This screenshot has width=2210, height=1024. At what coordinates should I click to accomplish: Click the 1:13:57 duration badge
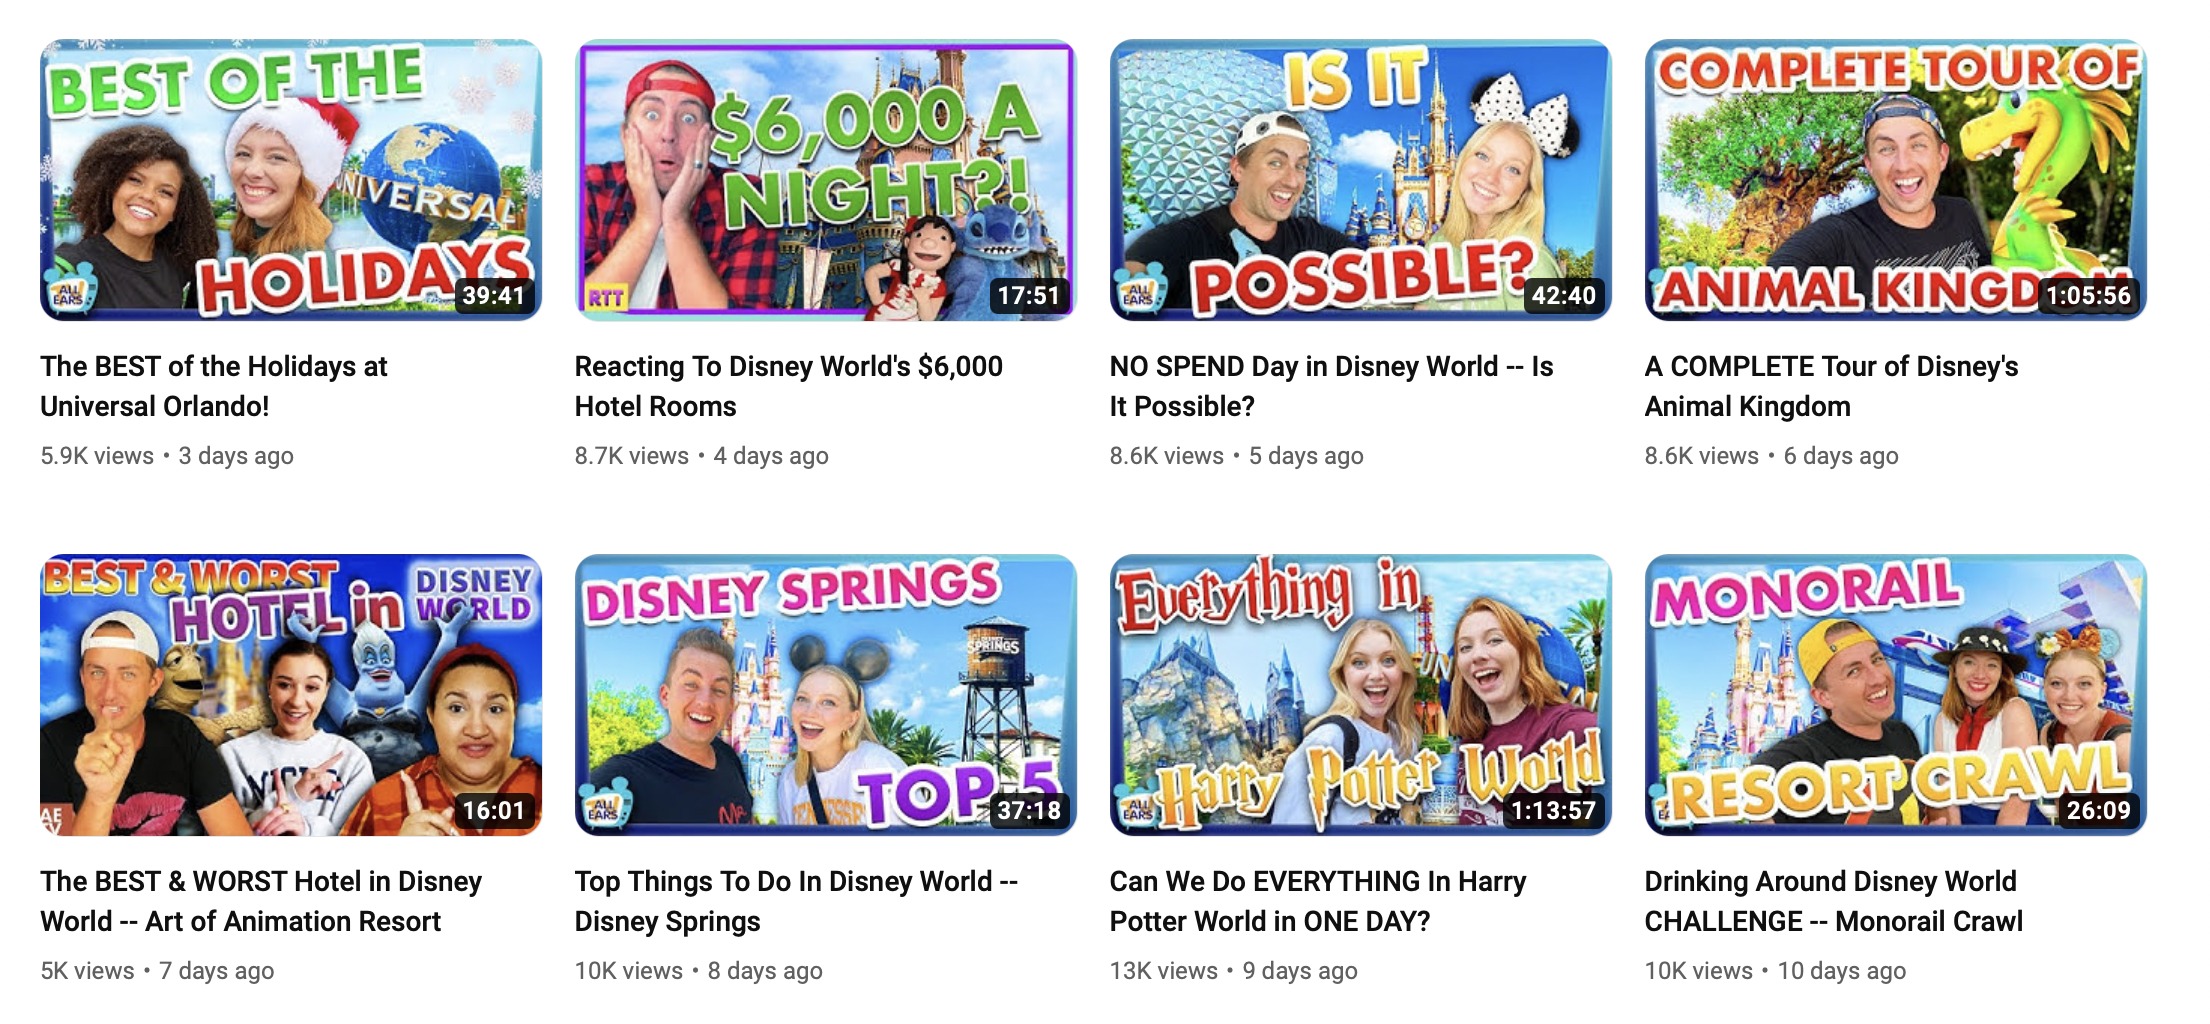click(1553, 810)
